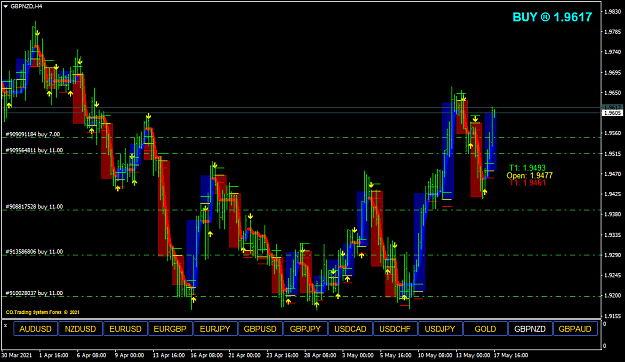Select order #908817528 buy 11.00 label

point(34,207)
